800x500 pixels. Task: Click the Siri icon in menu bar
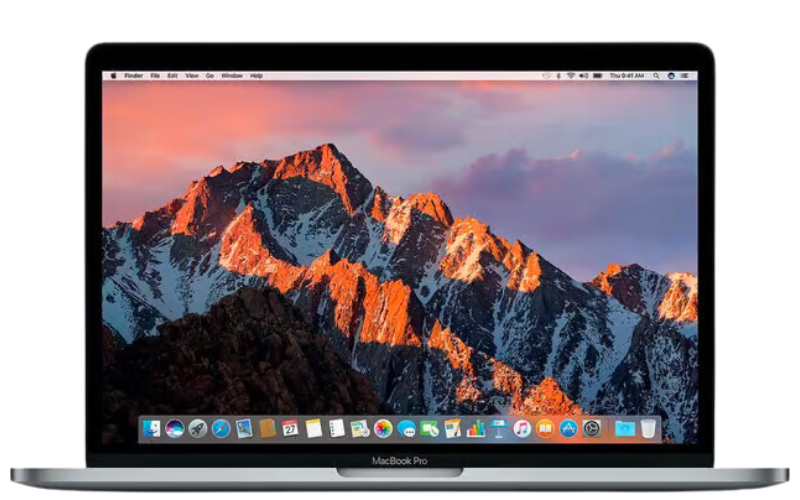tap(671, 76)
